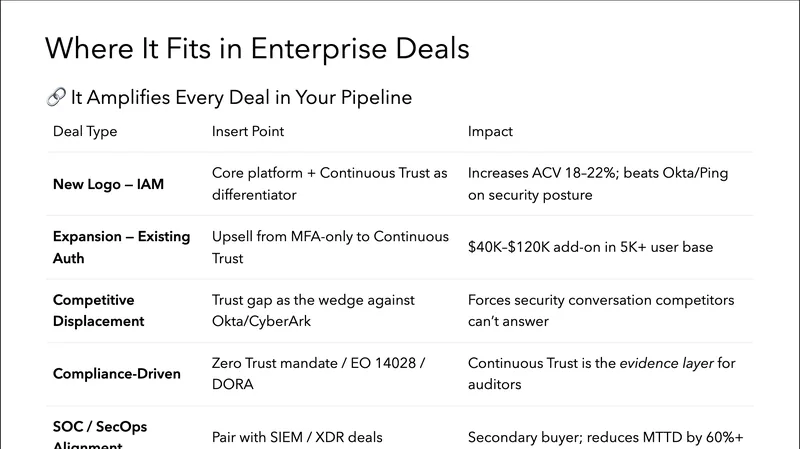800x449 pixels.
Task: Click the 'Impact' column header
Action: coord(491,131)
